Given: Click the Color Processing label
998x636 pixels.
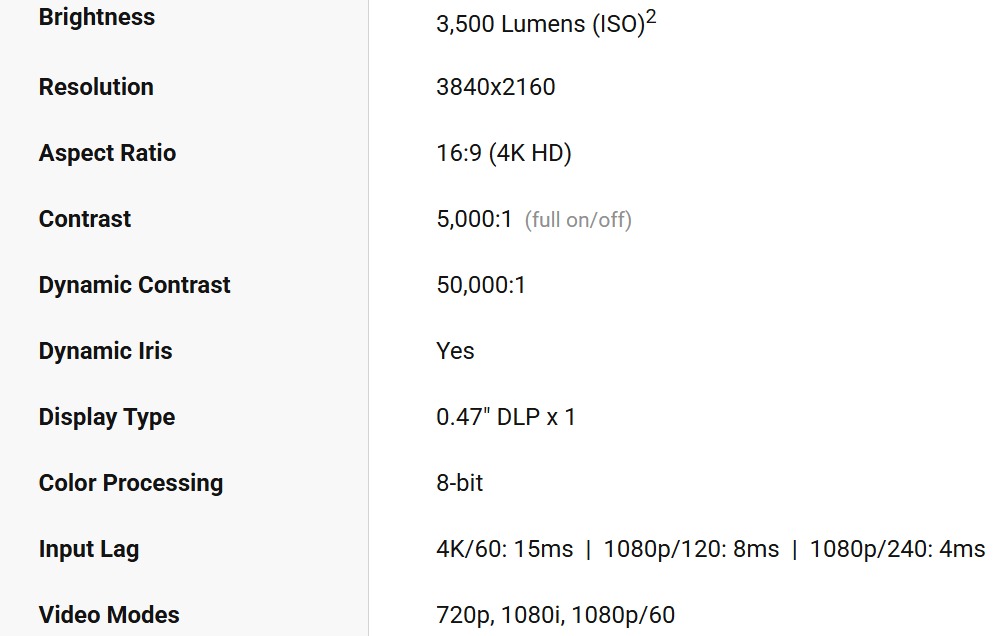Looking at the screenshot, I should click(x=131, y=483).
